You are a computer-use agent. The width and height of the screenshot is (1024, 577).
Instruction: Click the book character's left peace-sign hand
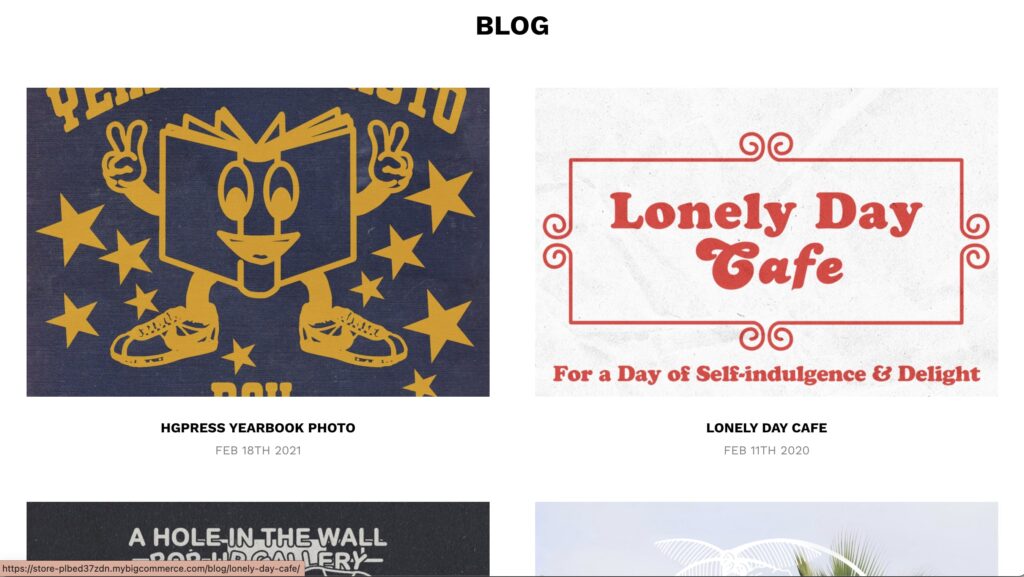click(x=126, y=155)
